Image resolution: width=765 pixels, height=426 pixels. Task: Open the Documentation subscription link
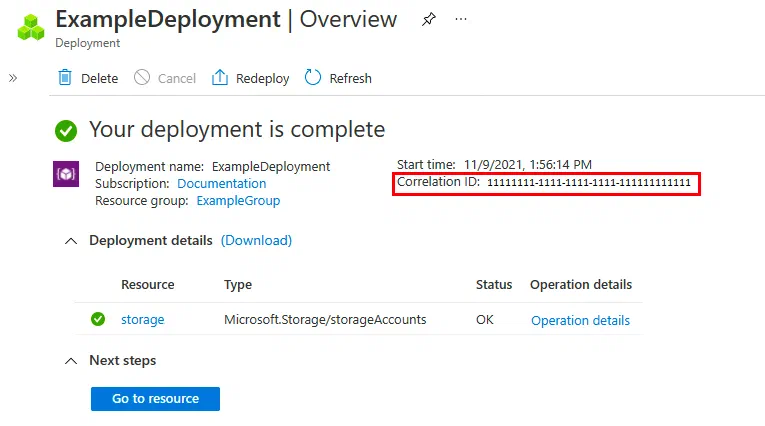(221, 183)
